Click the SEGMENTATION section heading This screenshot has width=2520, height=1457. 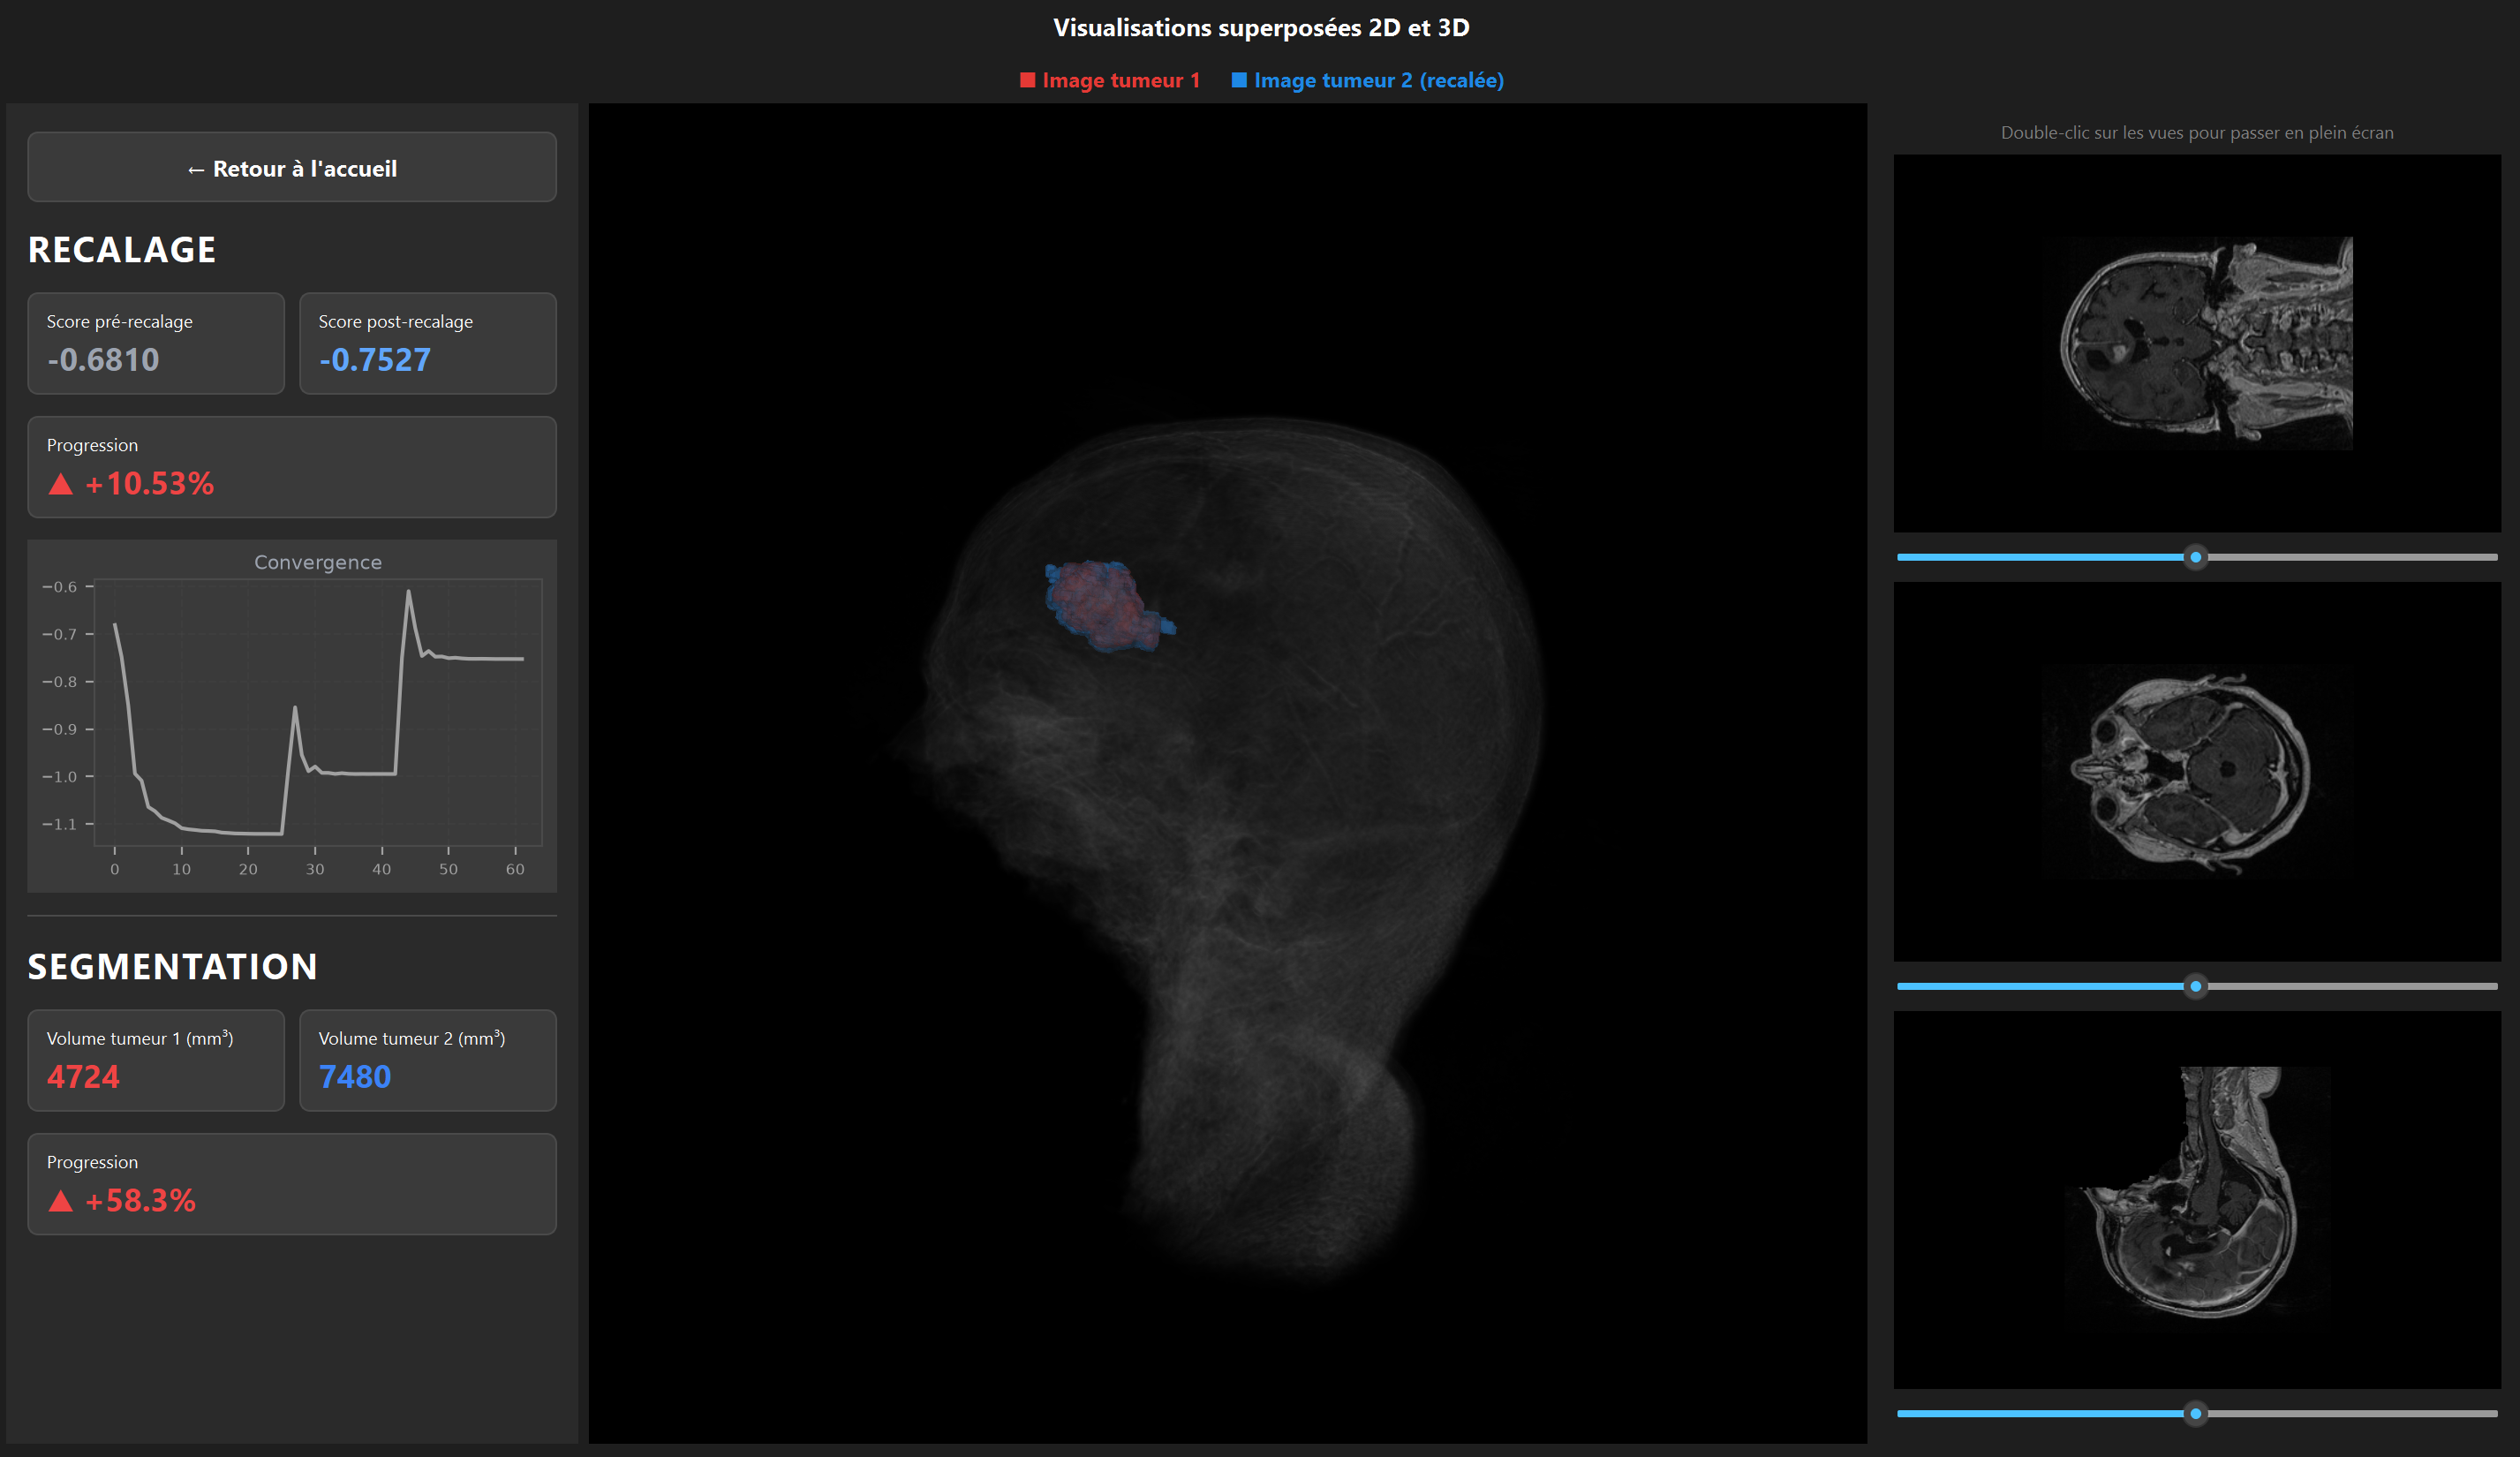[x=173, y=967]
